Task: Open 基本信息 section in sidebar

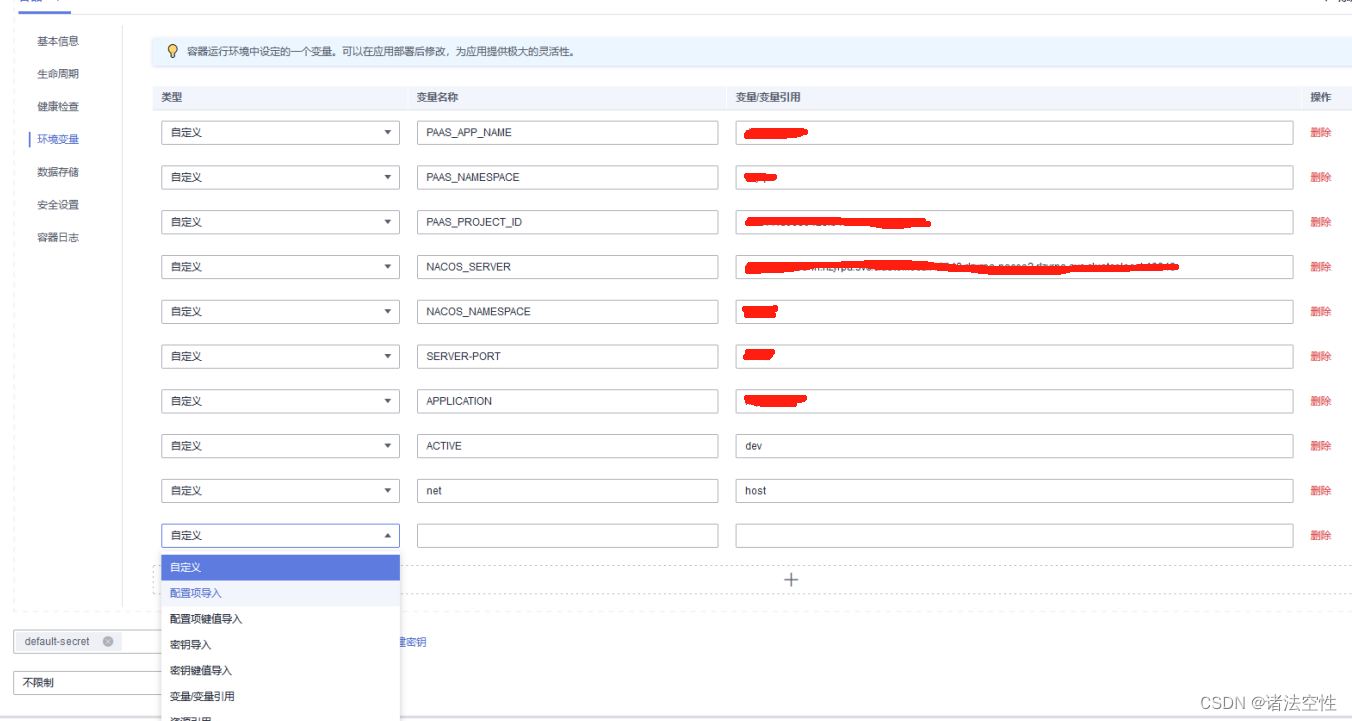Action: pyautogui.click(x=58, y=41)
